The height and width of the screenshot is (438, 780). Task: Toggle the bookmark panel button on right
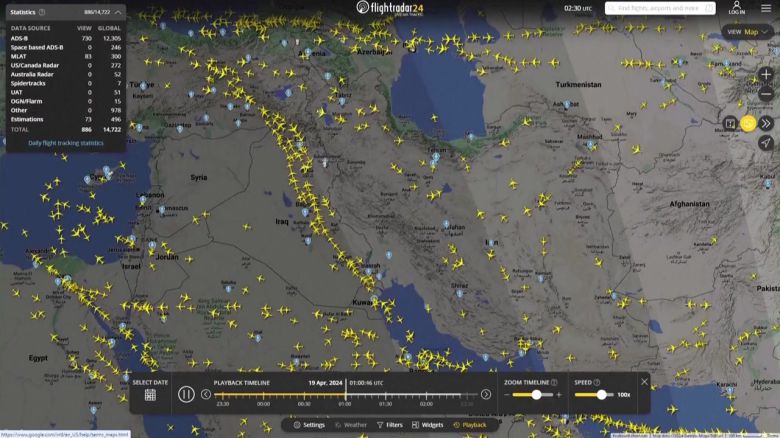pyautogui.click(x=730, y=123)
